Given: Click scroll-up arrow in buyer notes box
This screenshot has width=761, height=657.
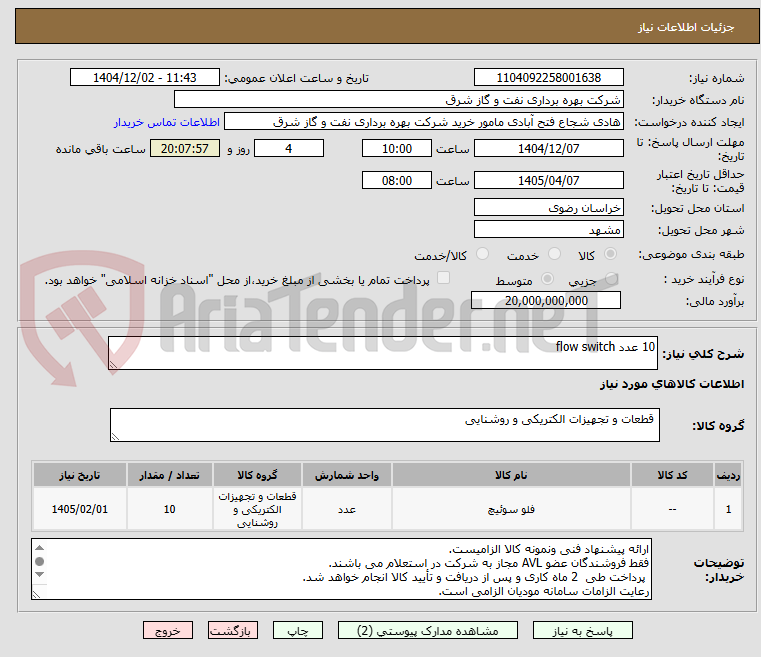Looking at the screenshot, I should click(40, 548).
